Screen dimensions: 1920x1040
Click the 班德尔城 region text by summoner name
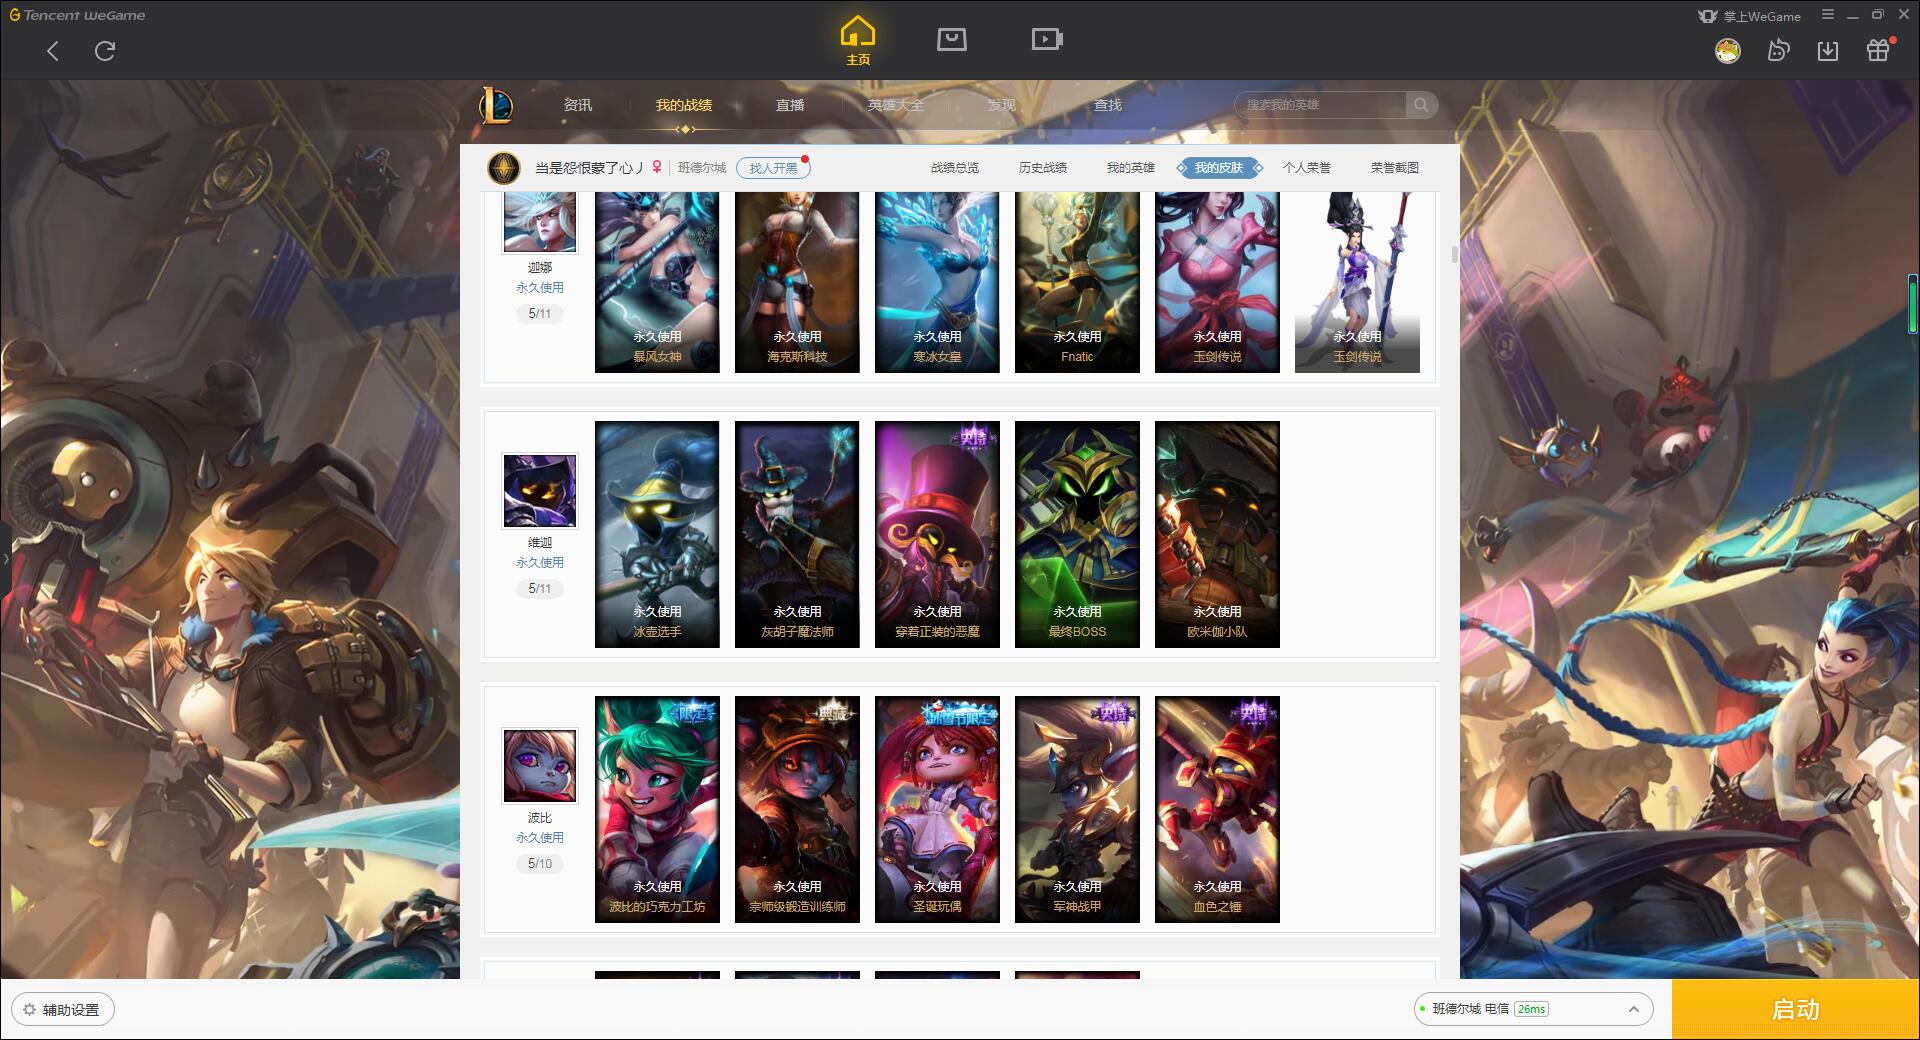point(702,168)
